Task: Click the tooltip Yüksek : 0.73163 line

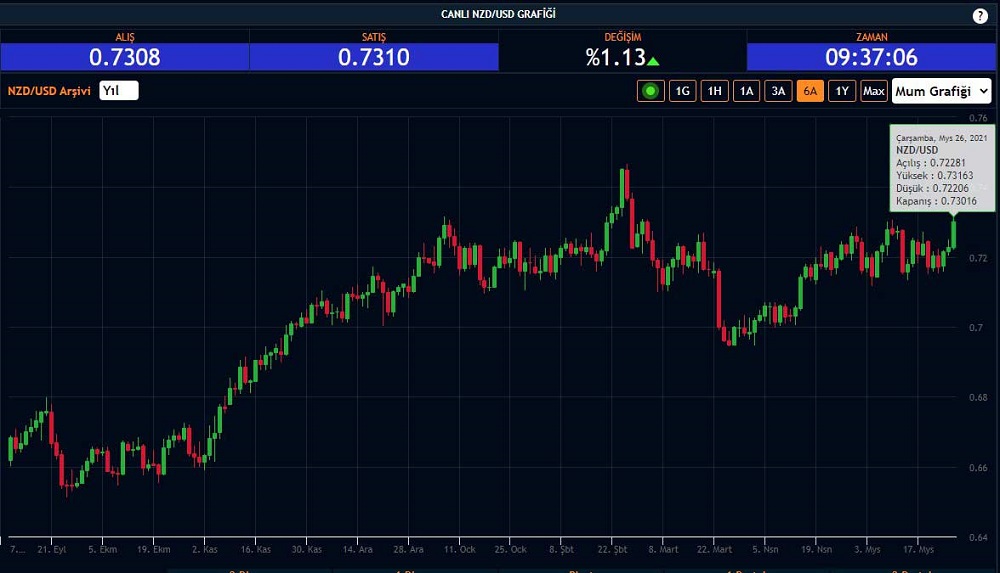Action: pyautogui.click(x=934, y=175)
